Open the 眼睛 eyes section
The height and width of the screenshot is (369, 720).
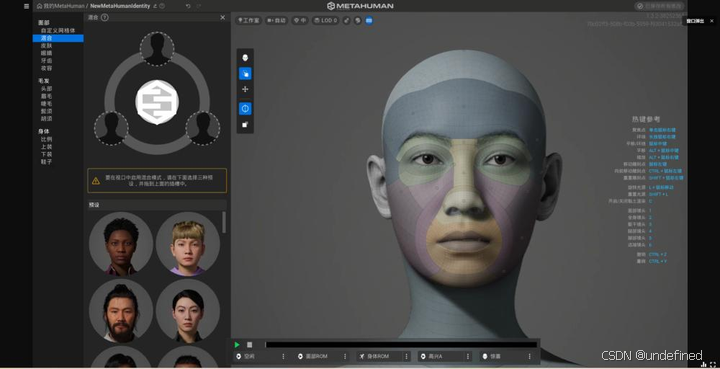coord(46,53)
